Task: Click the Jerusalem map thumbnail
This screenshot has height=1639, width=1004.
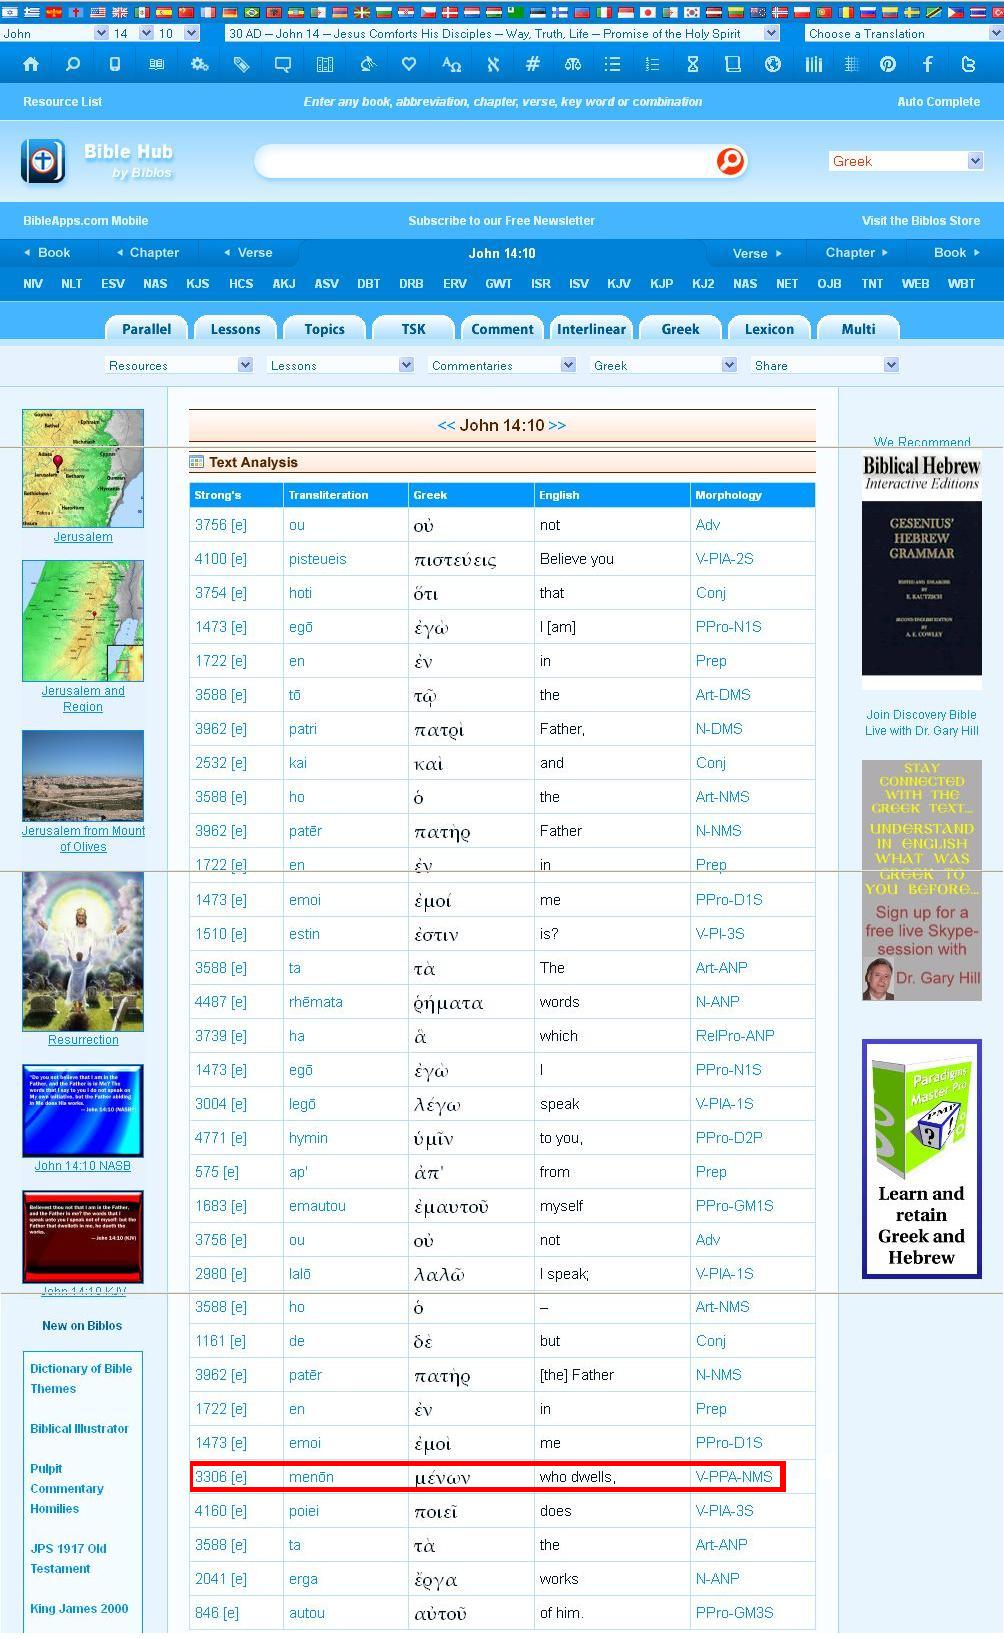Action: pyautogui.click(x=83, y=467)
